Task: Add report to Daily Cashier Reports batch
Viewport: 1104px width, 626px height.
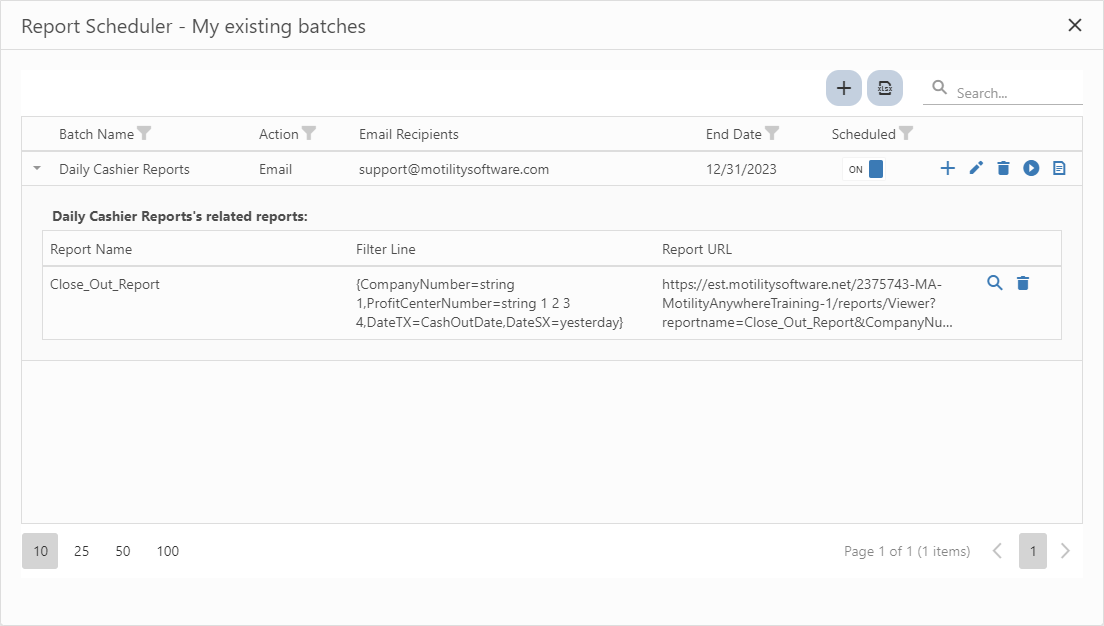Action: pos(948,168)
